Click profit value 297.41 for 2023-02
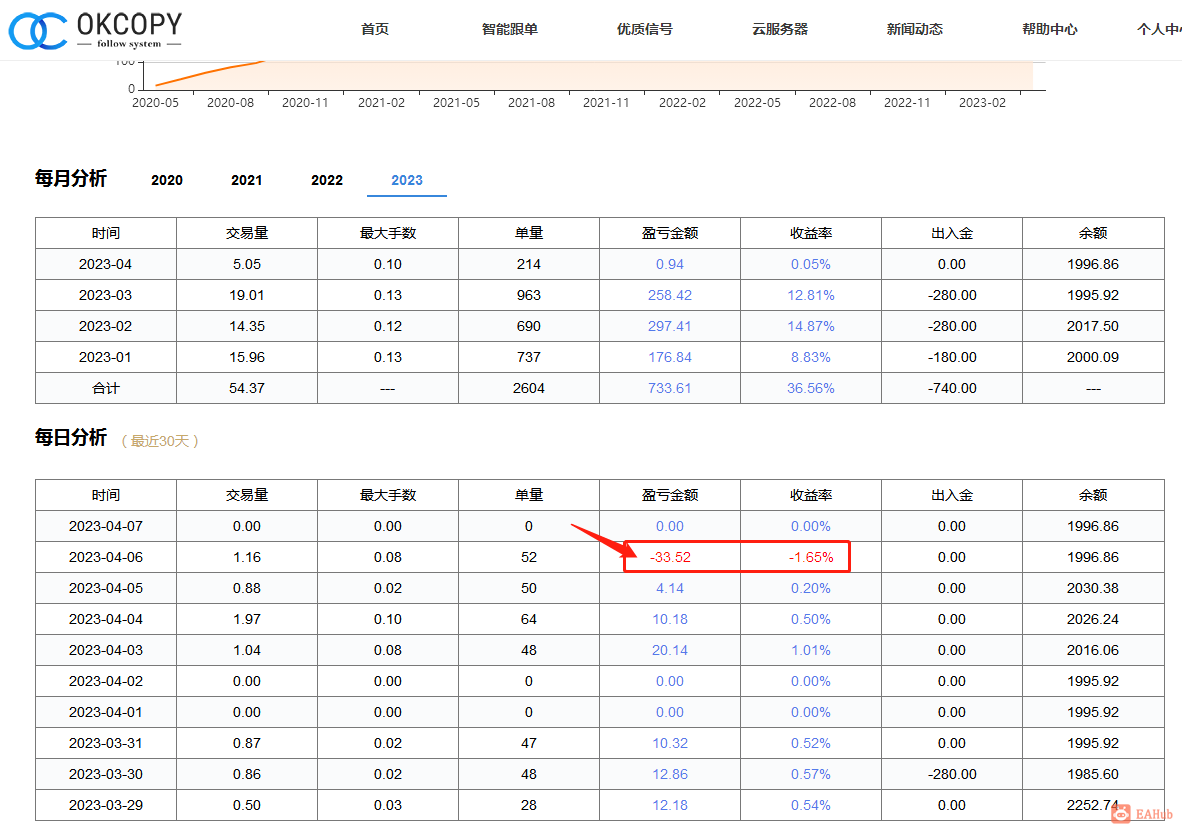 (669, 326)
